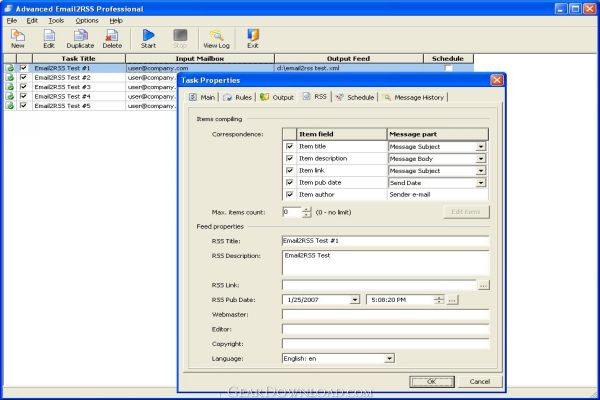Sort by the Task Title column header
Image resolution: width=600 pixels, height=400 pixels.
click(x=79, y=59)
